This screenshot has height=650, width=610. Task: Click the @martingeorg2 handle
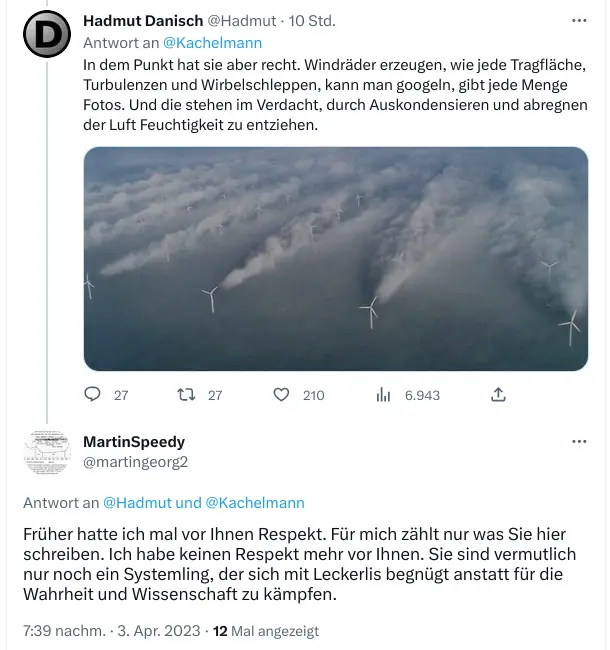pyautogui.click(x=136, y=462)
